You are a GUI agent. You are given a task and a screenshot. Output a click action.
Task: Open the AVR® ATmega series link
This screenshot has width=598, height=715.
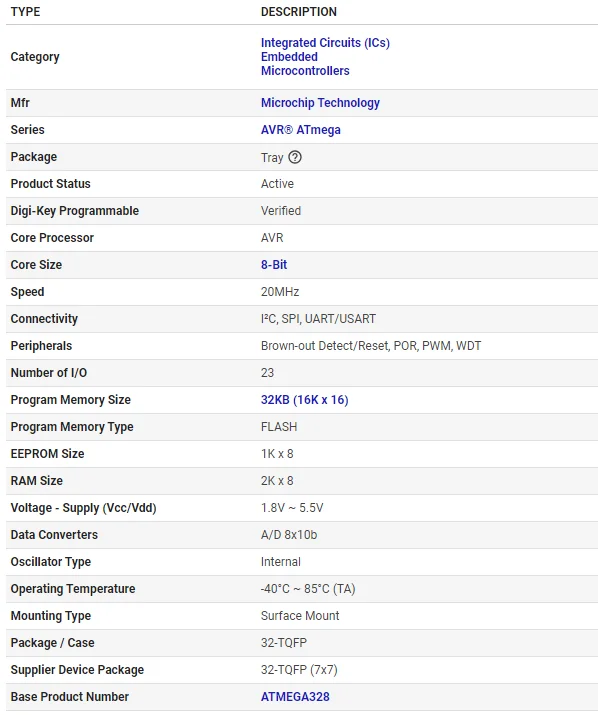point(301,130)
